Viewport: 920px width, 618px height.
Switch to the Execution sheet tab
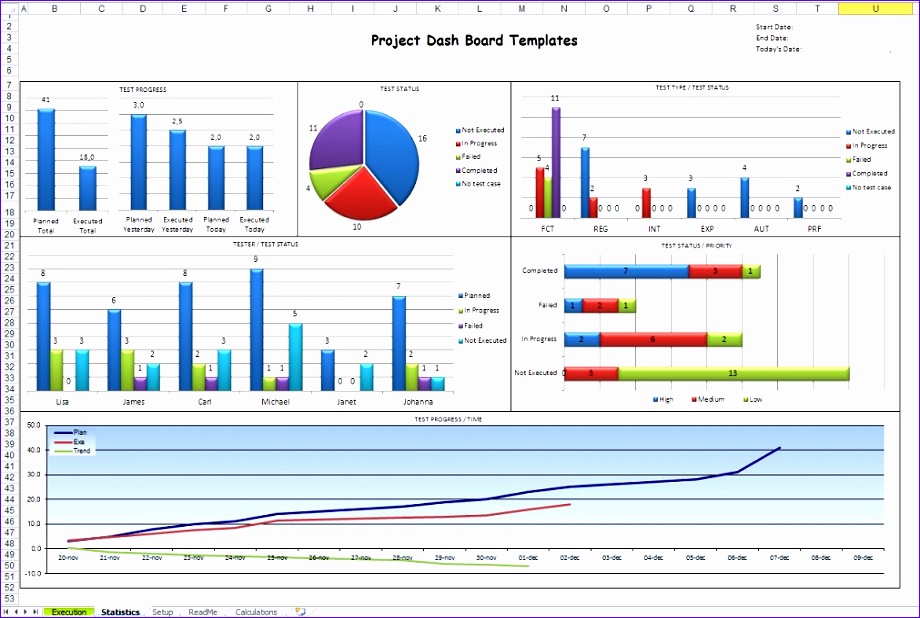tap(68, 611)
